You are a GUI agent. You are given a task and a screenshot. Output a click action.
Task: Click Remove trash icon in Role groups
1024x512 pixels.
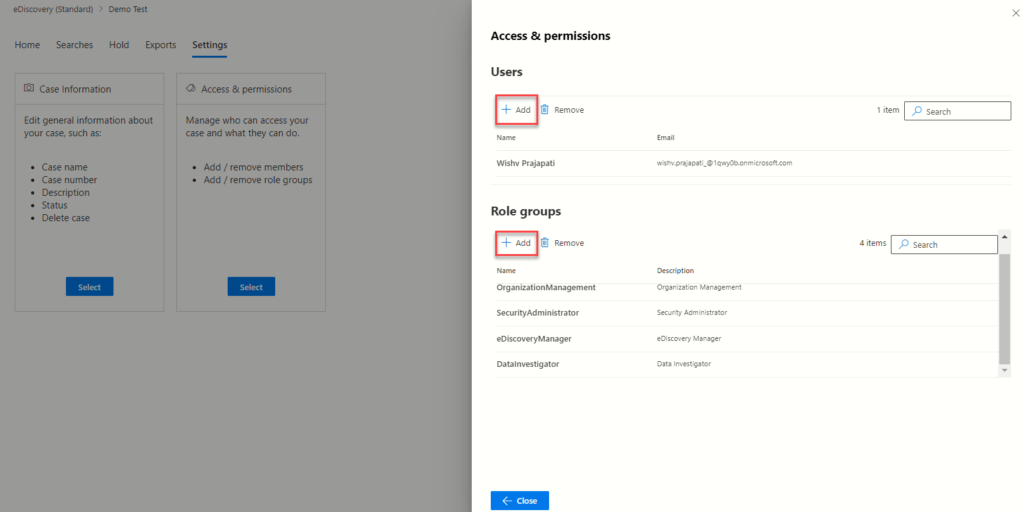tap(545, 242)
